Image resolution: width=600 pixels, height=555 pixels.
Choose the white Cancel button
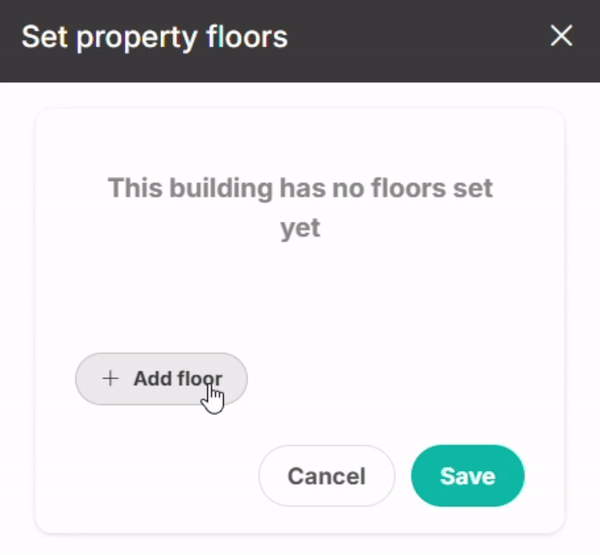(326, 476)
